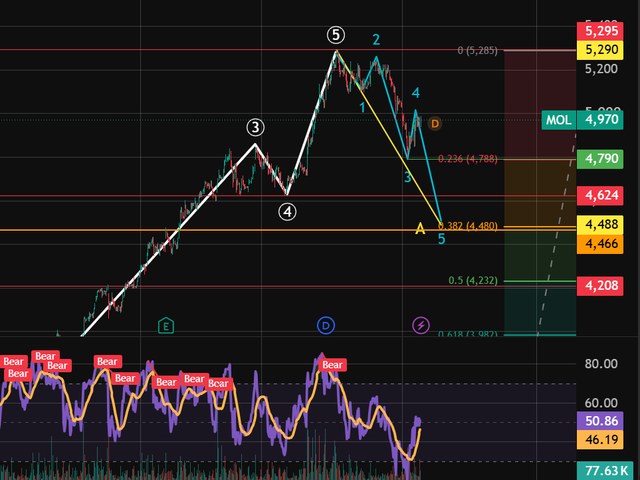Click the 60.00 RSI axis value

[x=601, y=403]
